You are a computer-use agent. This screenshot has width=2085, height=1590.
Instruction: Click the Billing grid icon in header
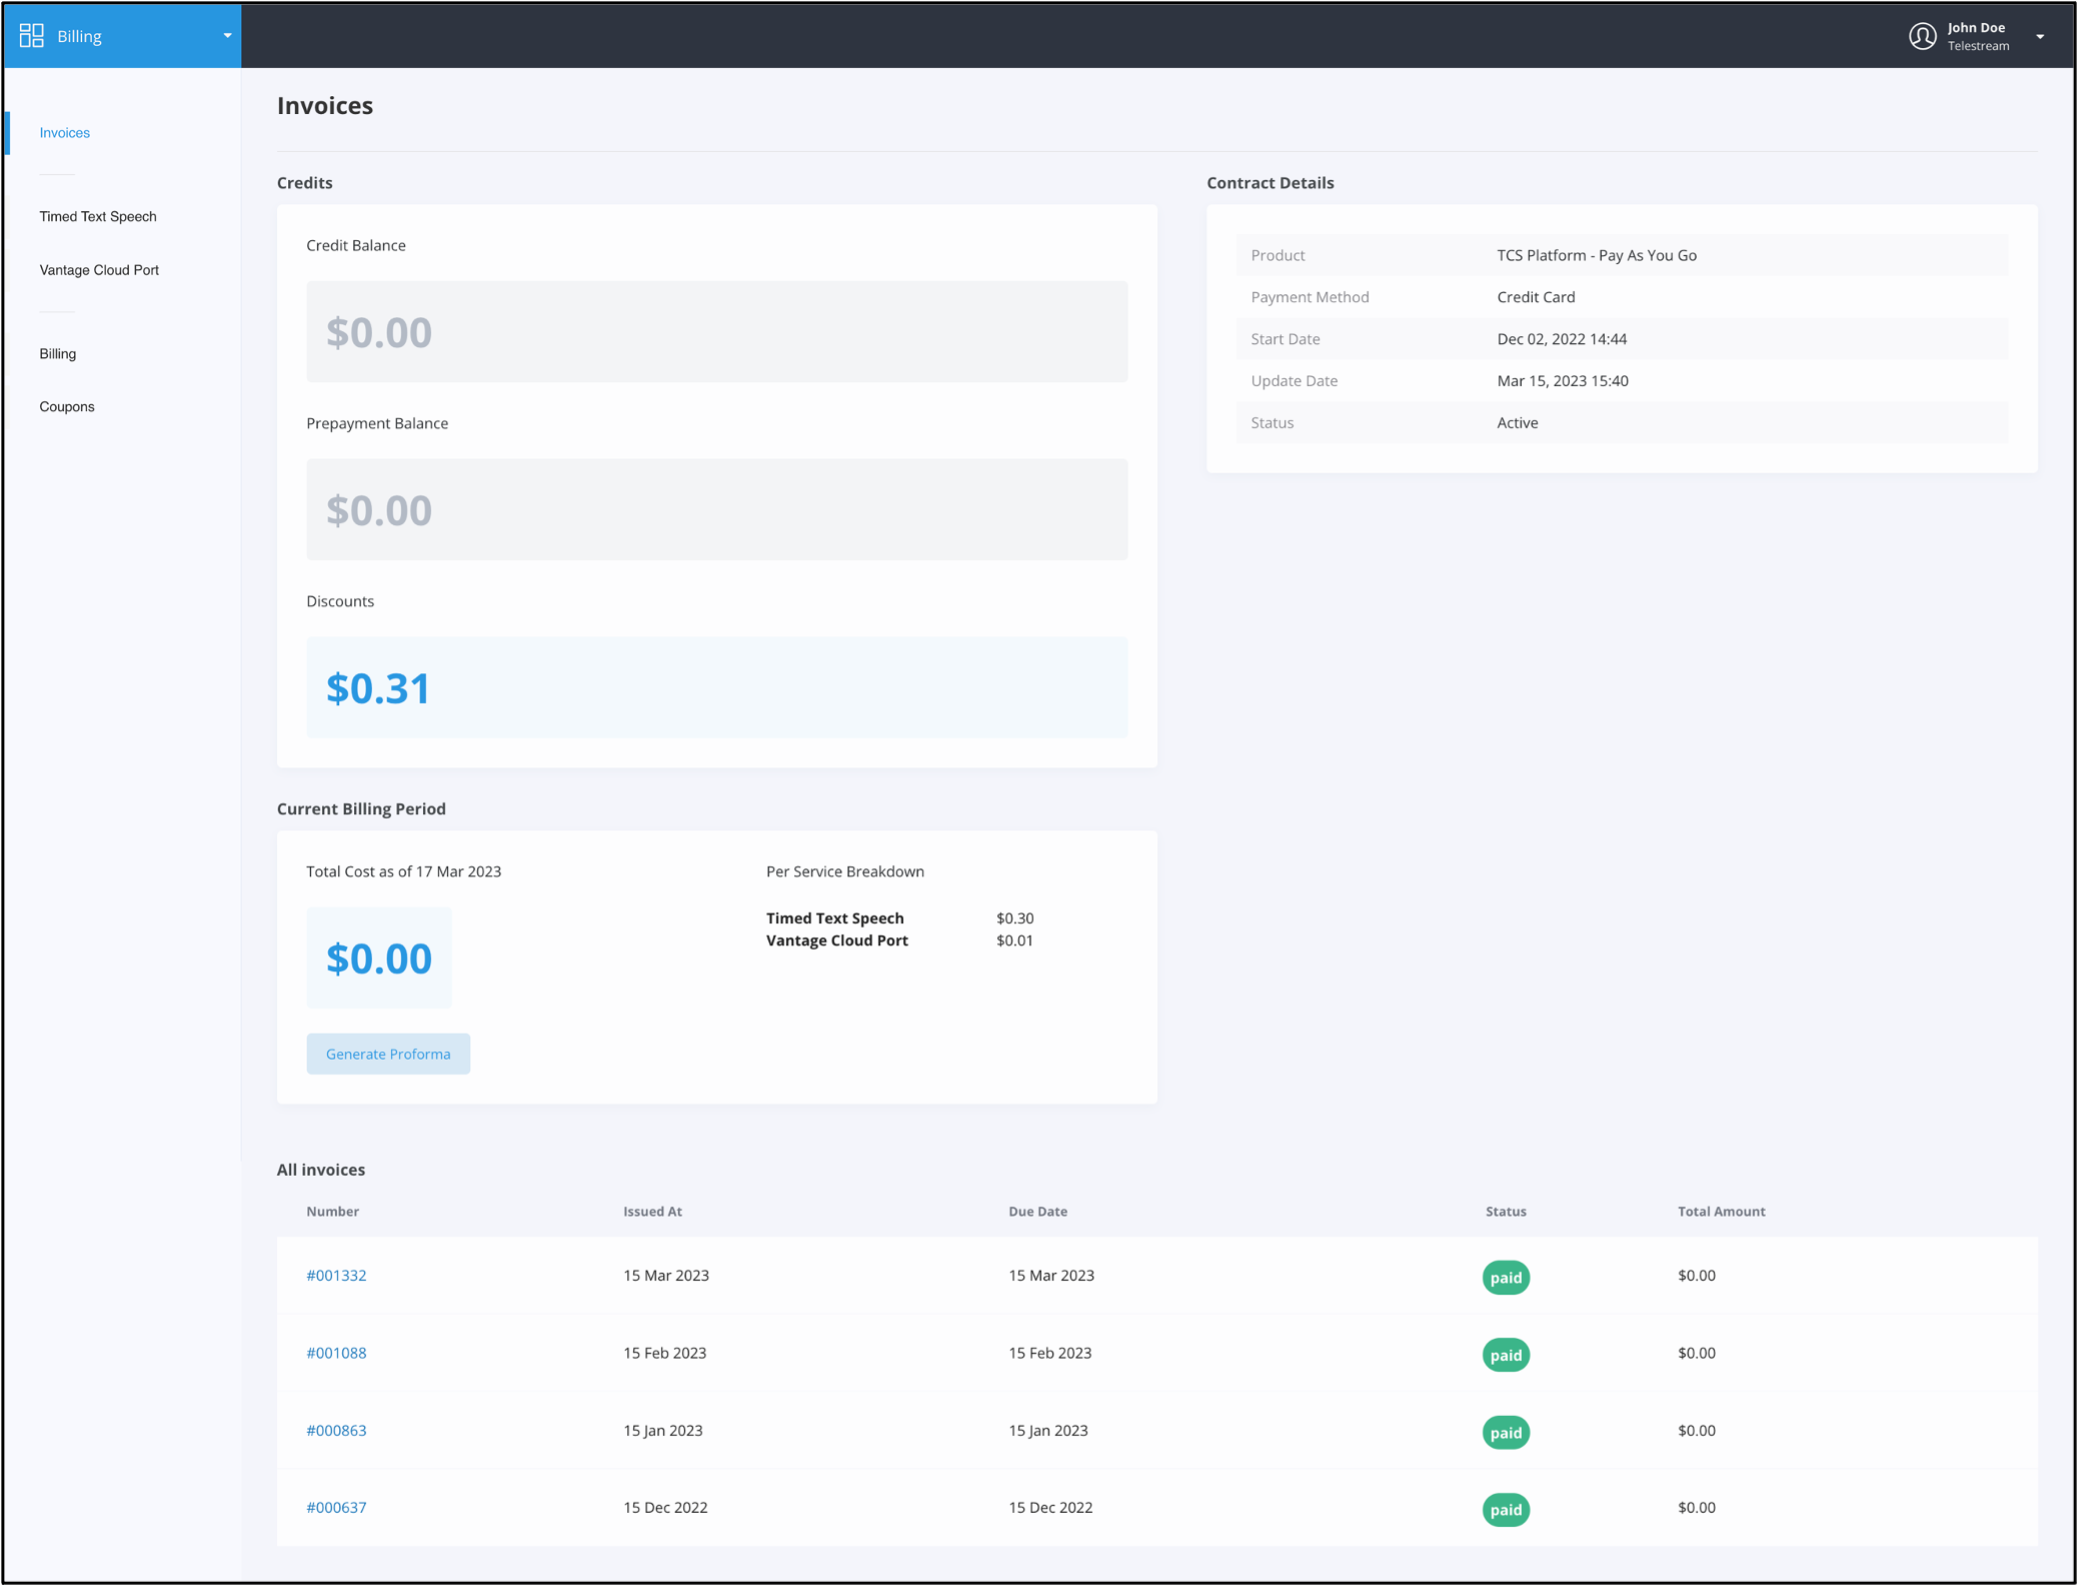(32, 36)
